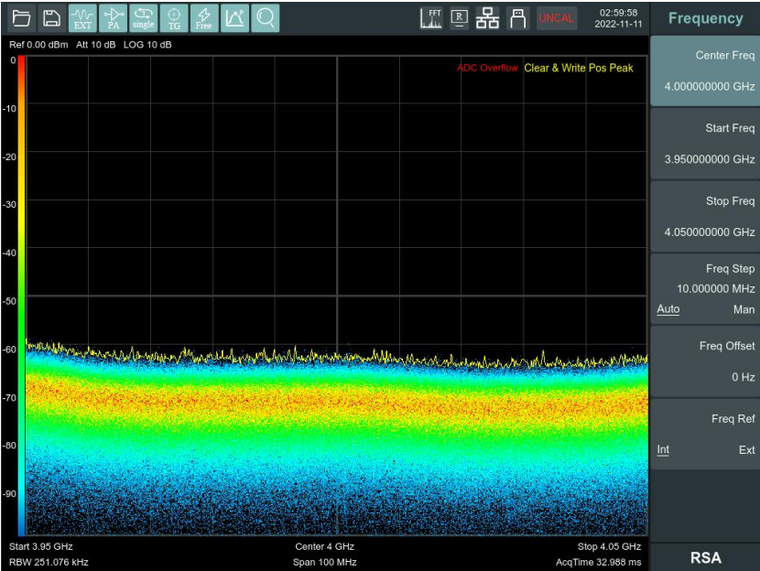The width and height of the screenshot is (760, 571).
Task: Select the Free run trigger icon
Action: coord(204,18)
